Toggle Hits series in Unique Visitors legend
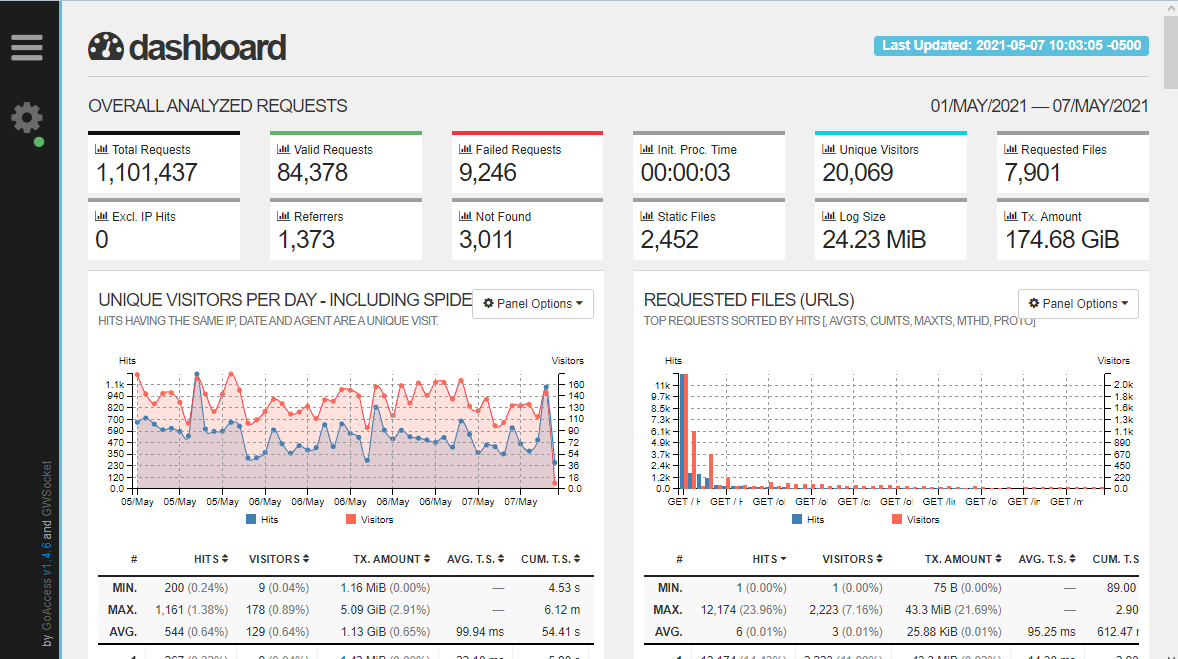The height and width of the screenshot is (659, 1178). [262, 519]
